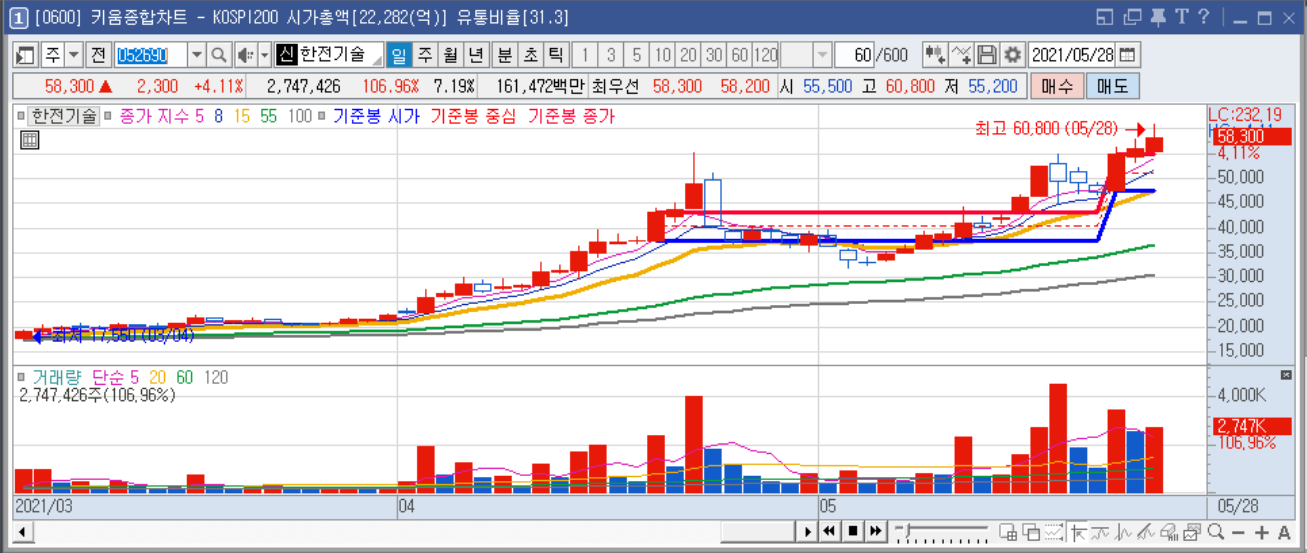Click the speaker sound alert icon
1307x553 pixels.
(x=245, y=54)
